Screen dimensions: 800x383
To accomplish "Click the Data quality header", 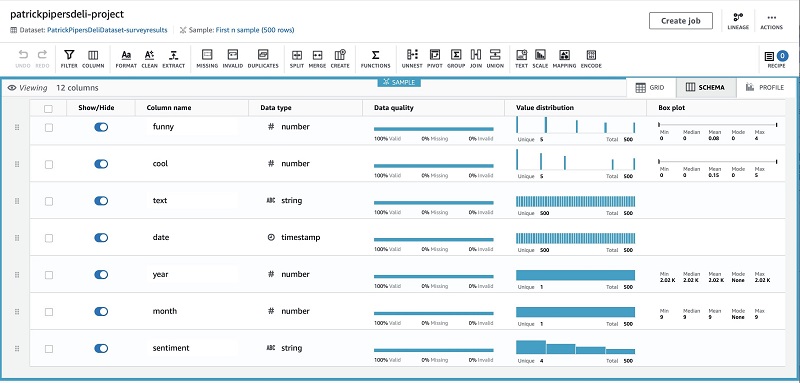I will (x=393, y=108).
